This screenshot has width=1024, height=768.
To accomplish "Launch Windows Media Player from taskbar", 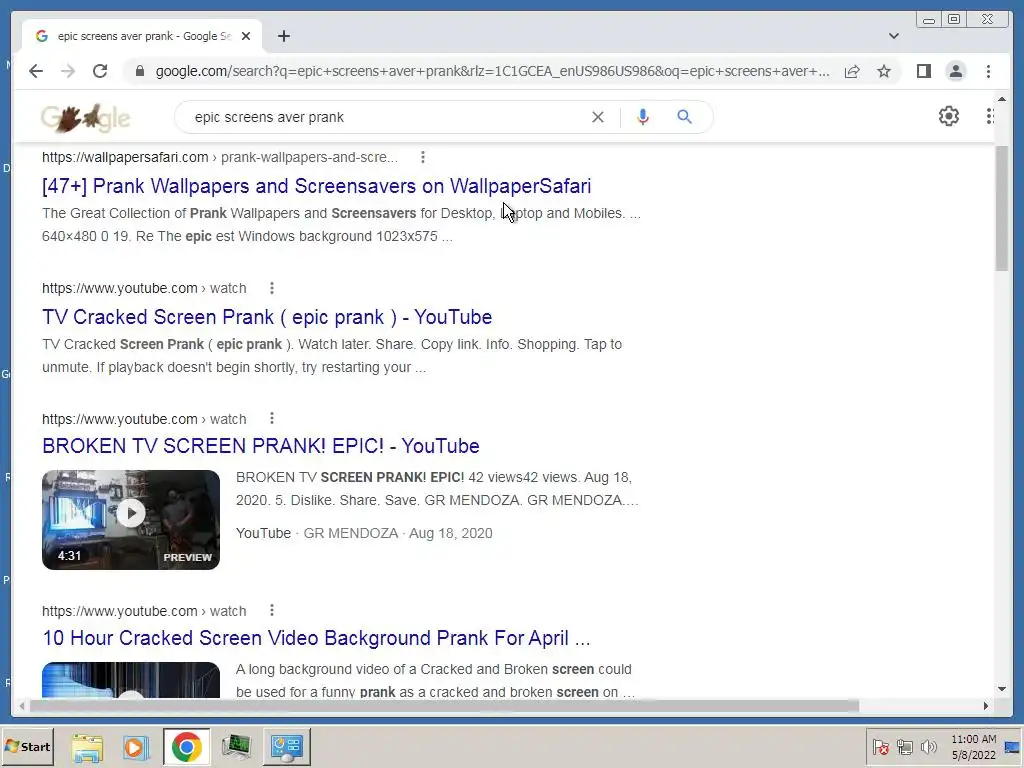I will [136, 747].
